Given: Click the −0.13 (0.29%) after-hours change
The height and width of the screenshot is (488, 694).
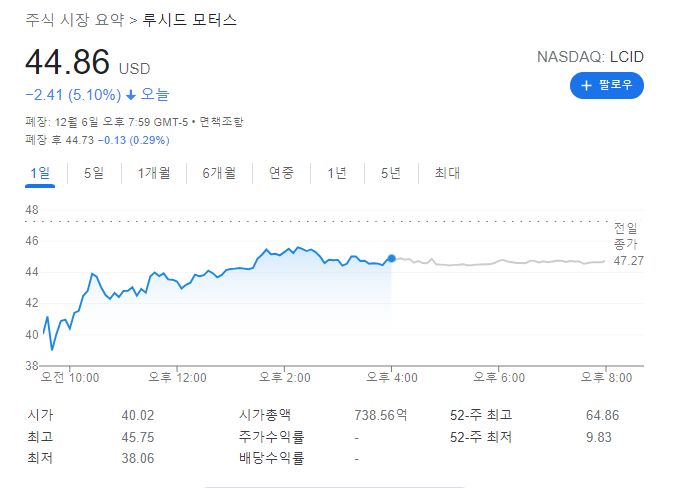Looking at the screenshot, I should click(134, 140).
